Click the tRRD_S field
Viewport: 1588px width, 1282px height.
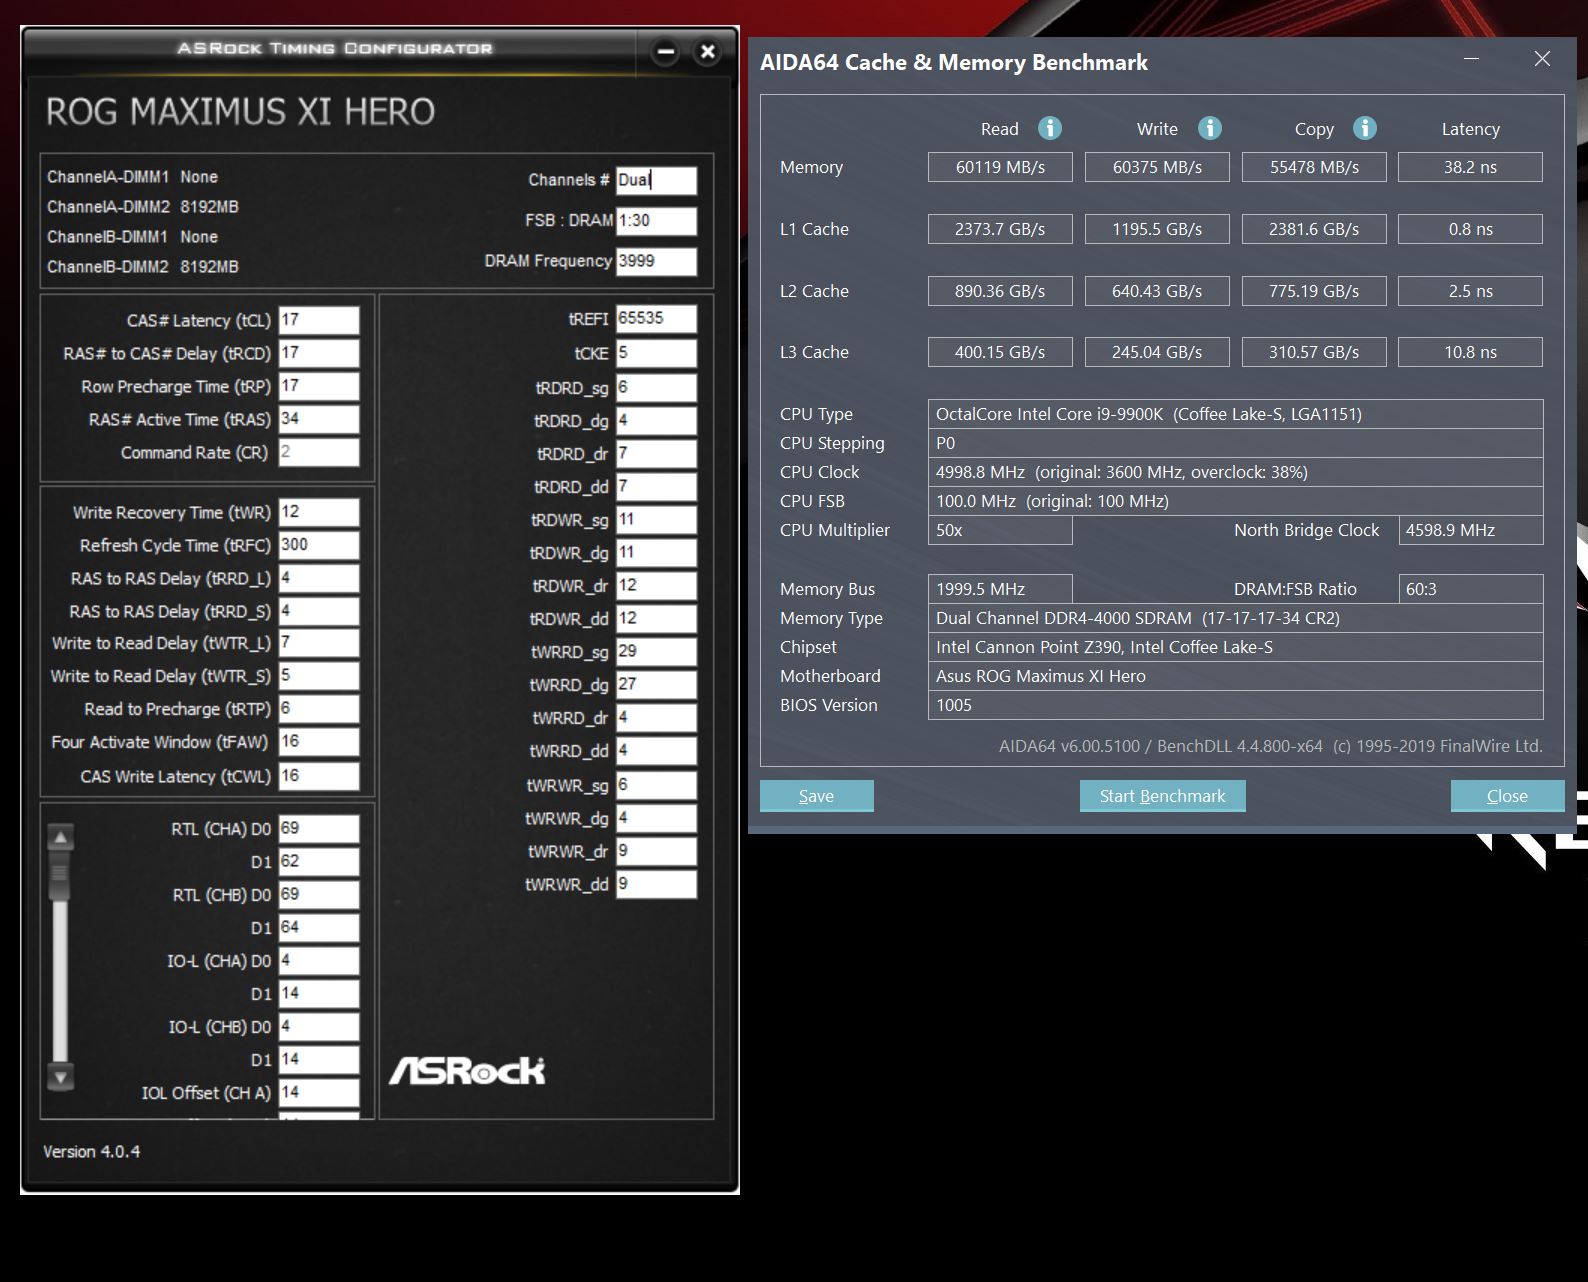(319, 611)
